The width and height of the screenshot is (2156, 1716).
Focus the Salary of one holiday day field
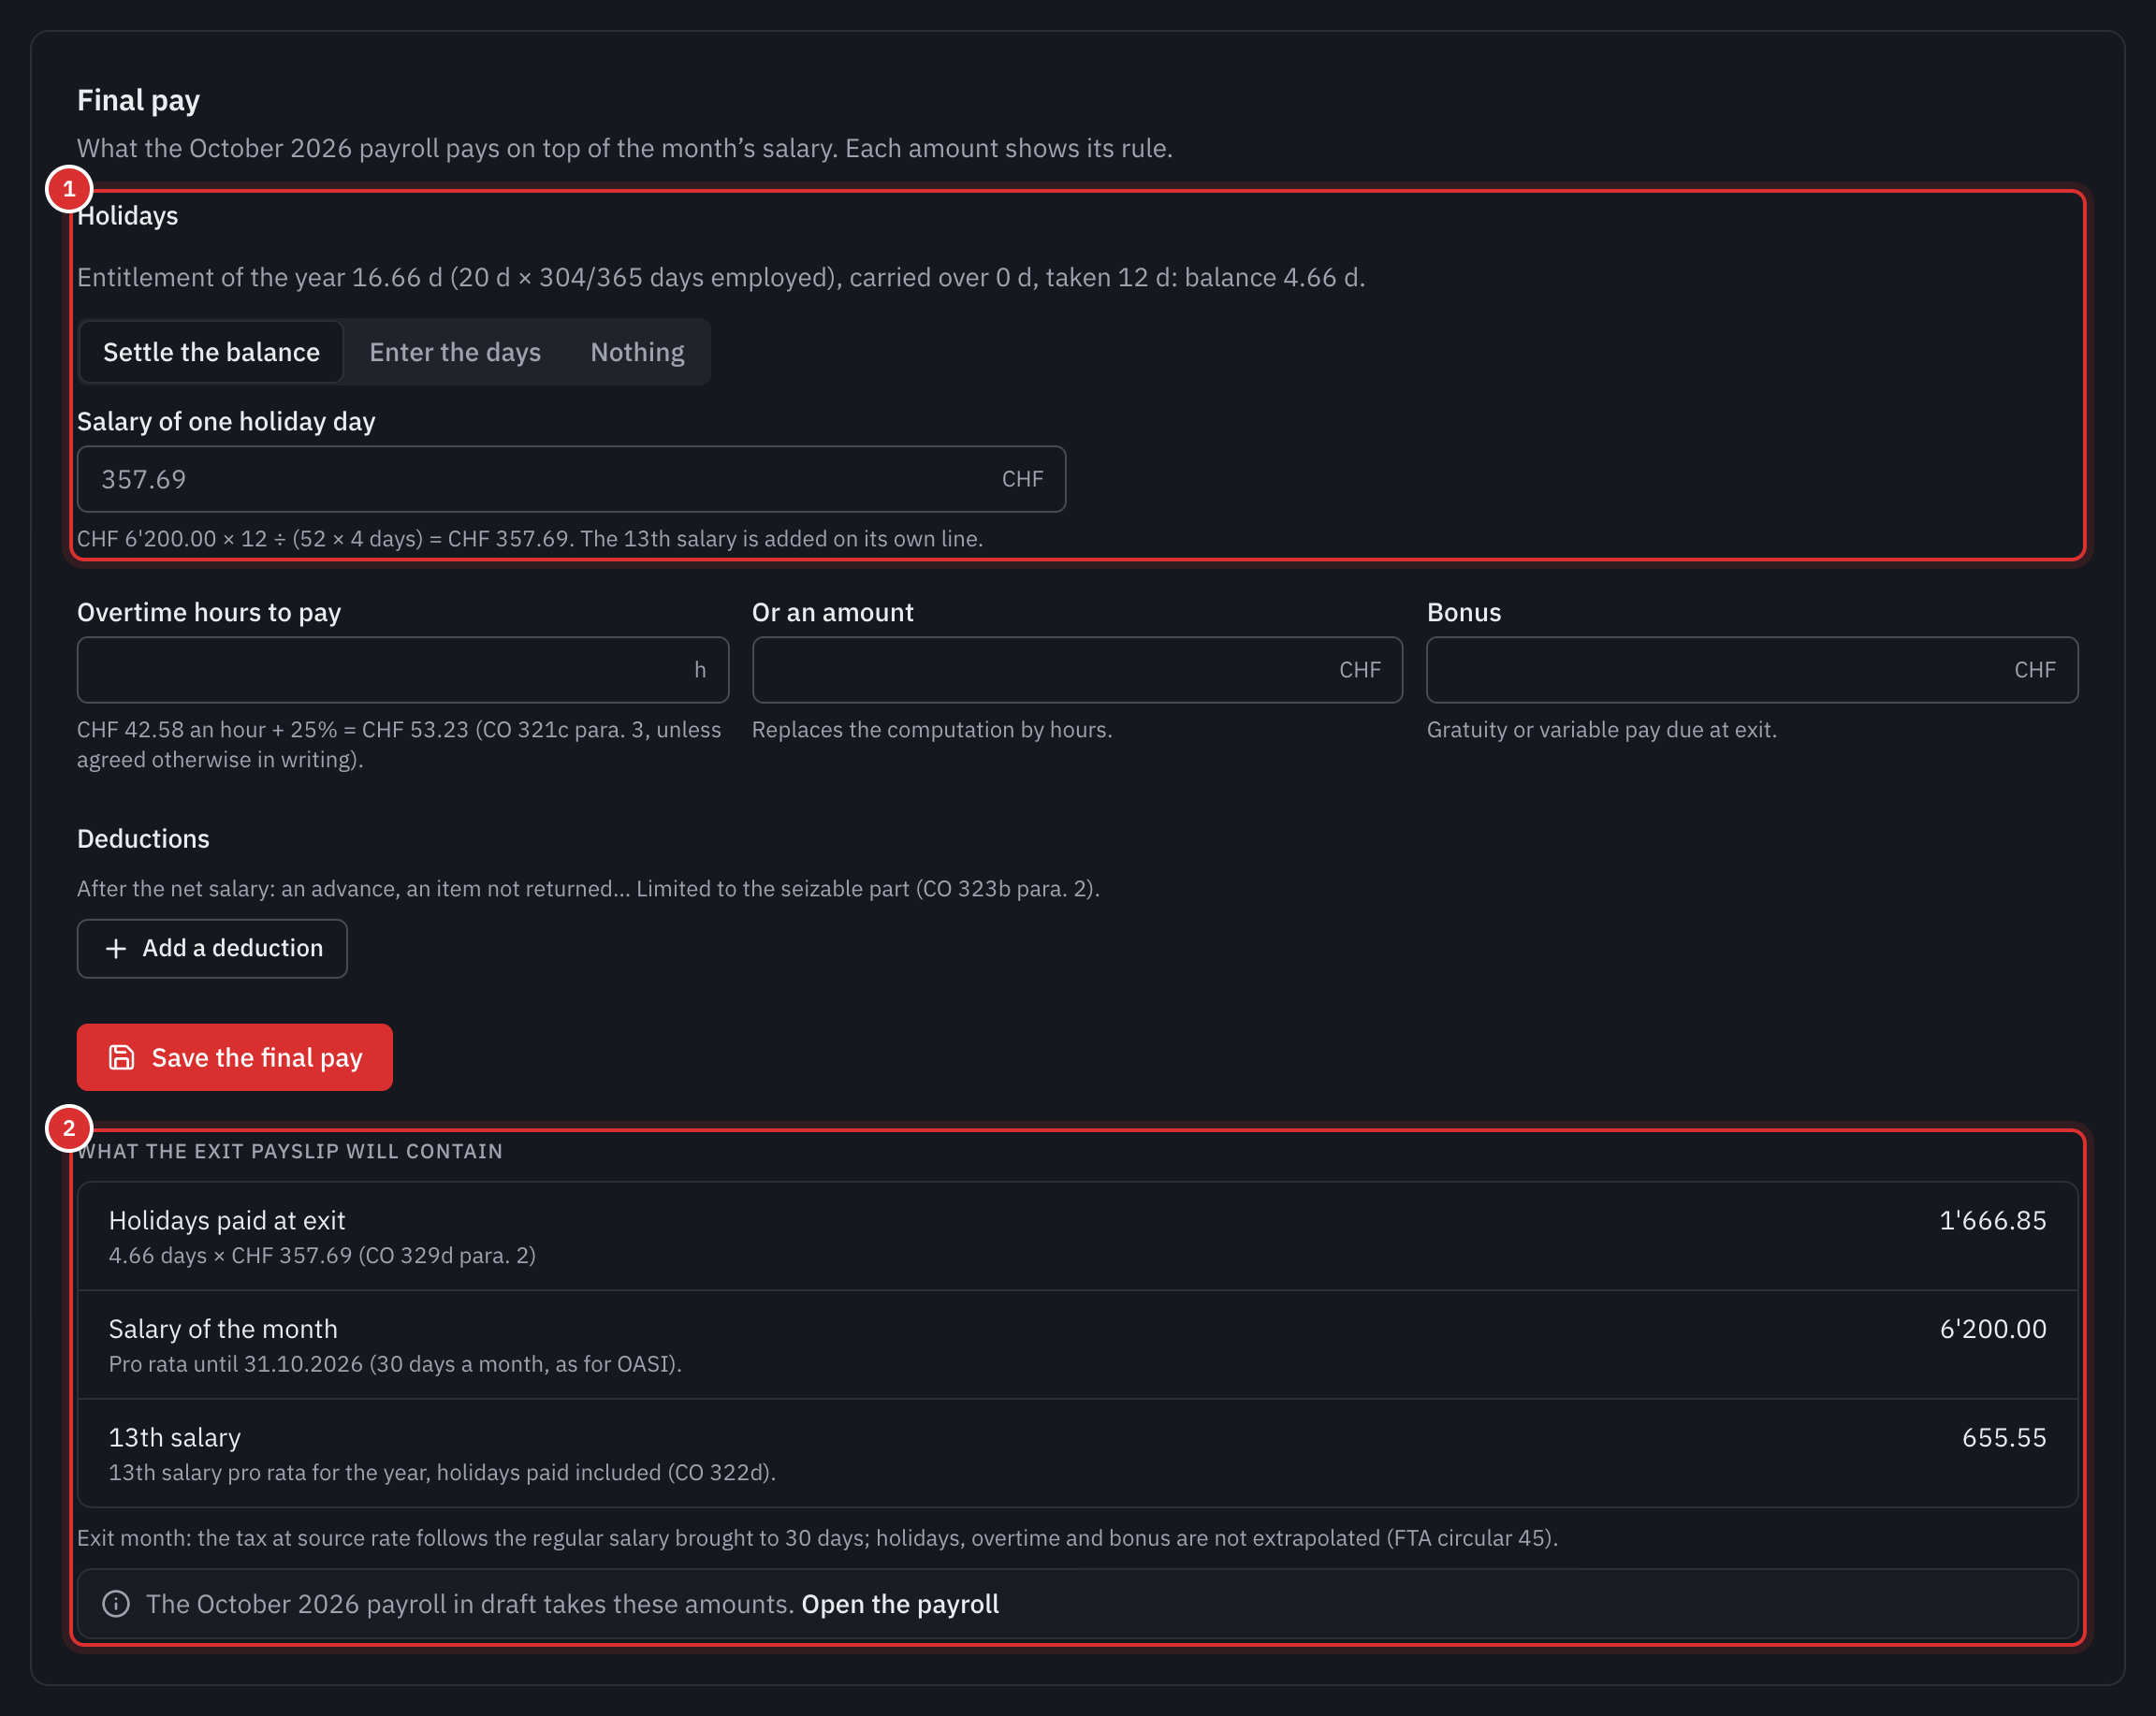point(571,479)
